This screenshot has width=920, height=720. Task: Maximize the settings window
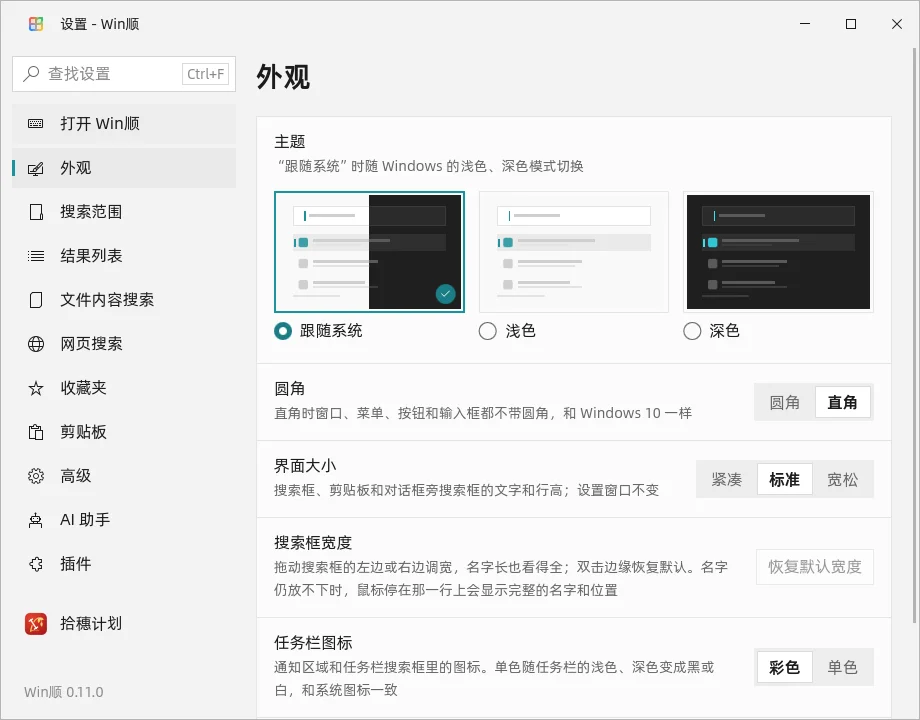851,24
